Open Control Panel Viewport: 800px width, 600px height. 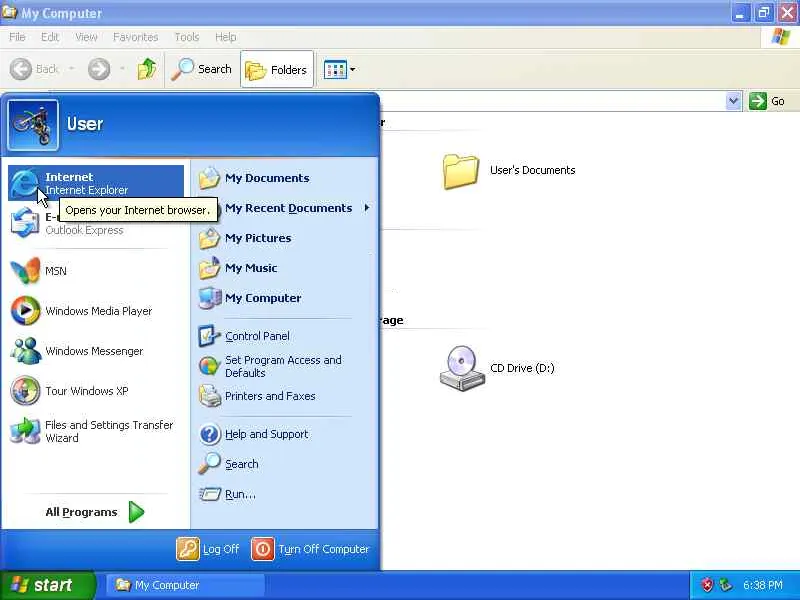point(284,336)
